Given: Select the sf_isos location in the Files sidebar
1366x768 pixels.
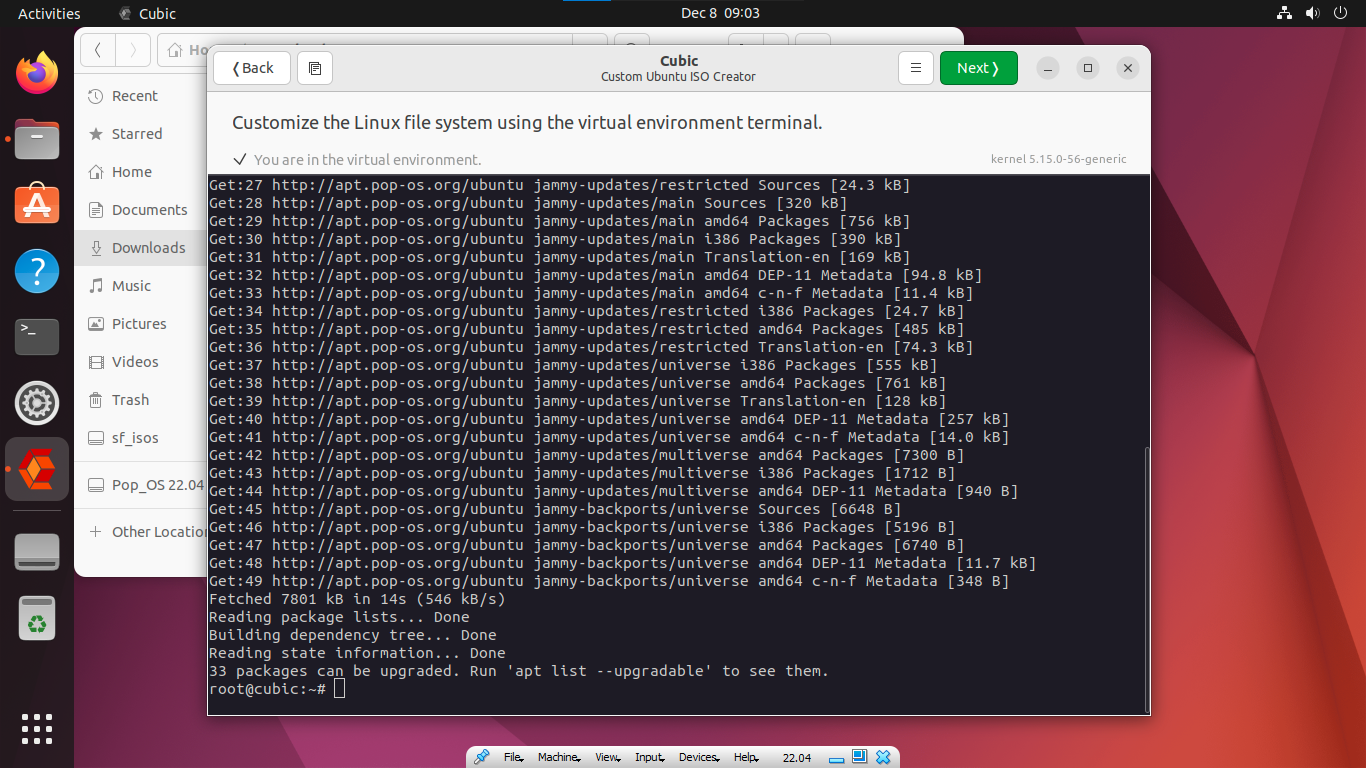Looking at the screenshot, I should pyautogui.click(x=135, y=438).
